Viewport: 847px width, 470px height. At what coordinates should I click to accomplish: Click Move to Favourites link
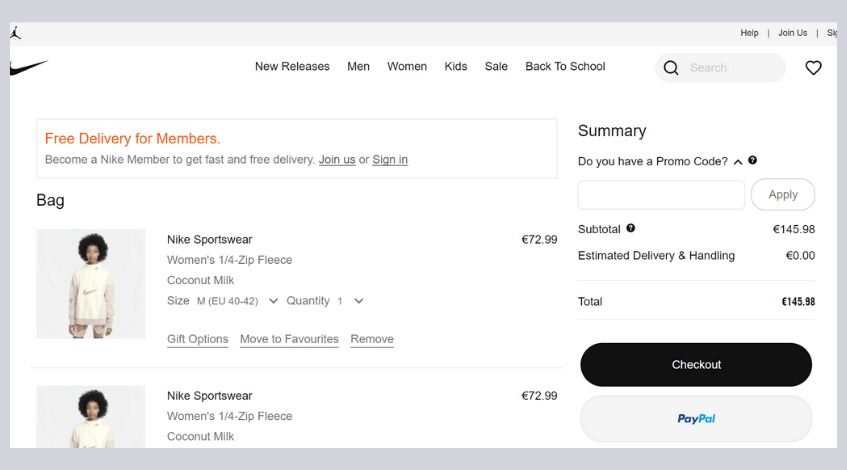[x=289, y=339]
